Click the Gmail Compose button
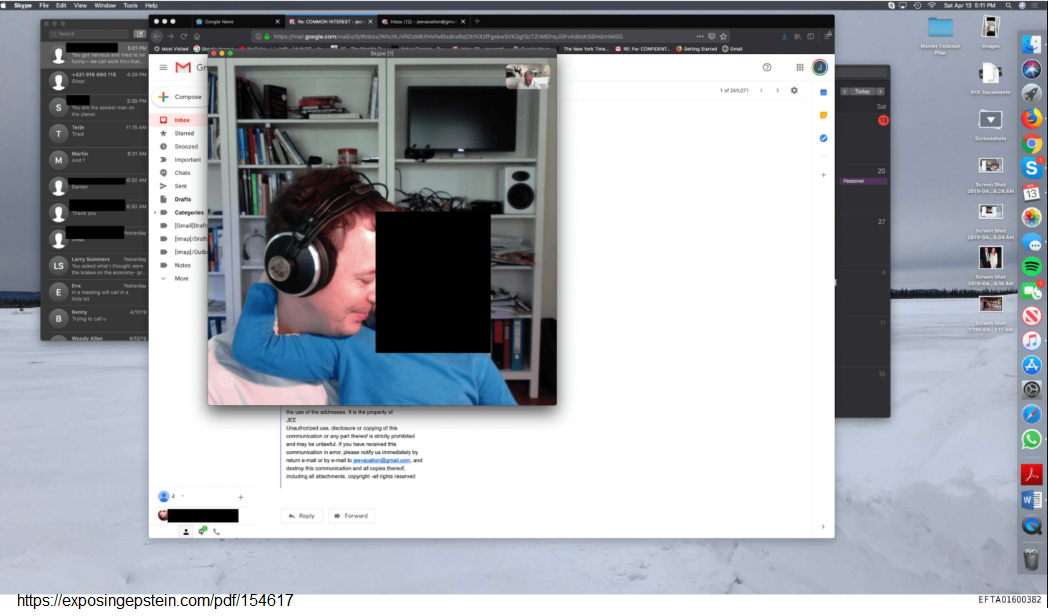This screenshot has width=1048, height=616. 180,97
